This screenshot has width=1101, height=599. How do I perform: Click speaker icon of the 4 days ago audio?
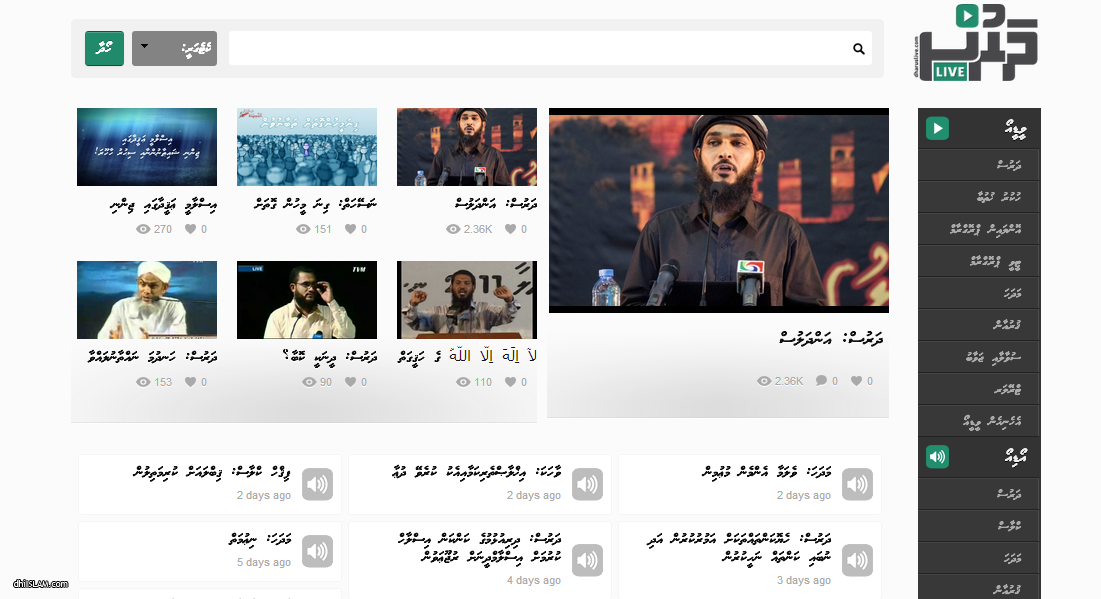(x=587, y=560)
